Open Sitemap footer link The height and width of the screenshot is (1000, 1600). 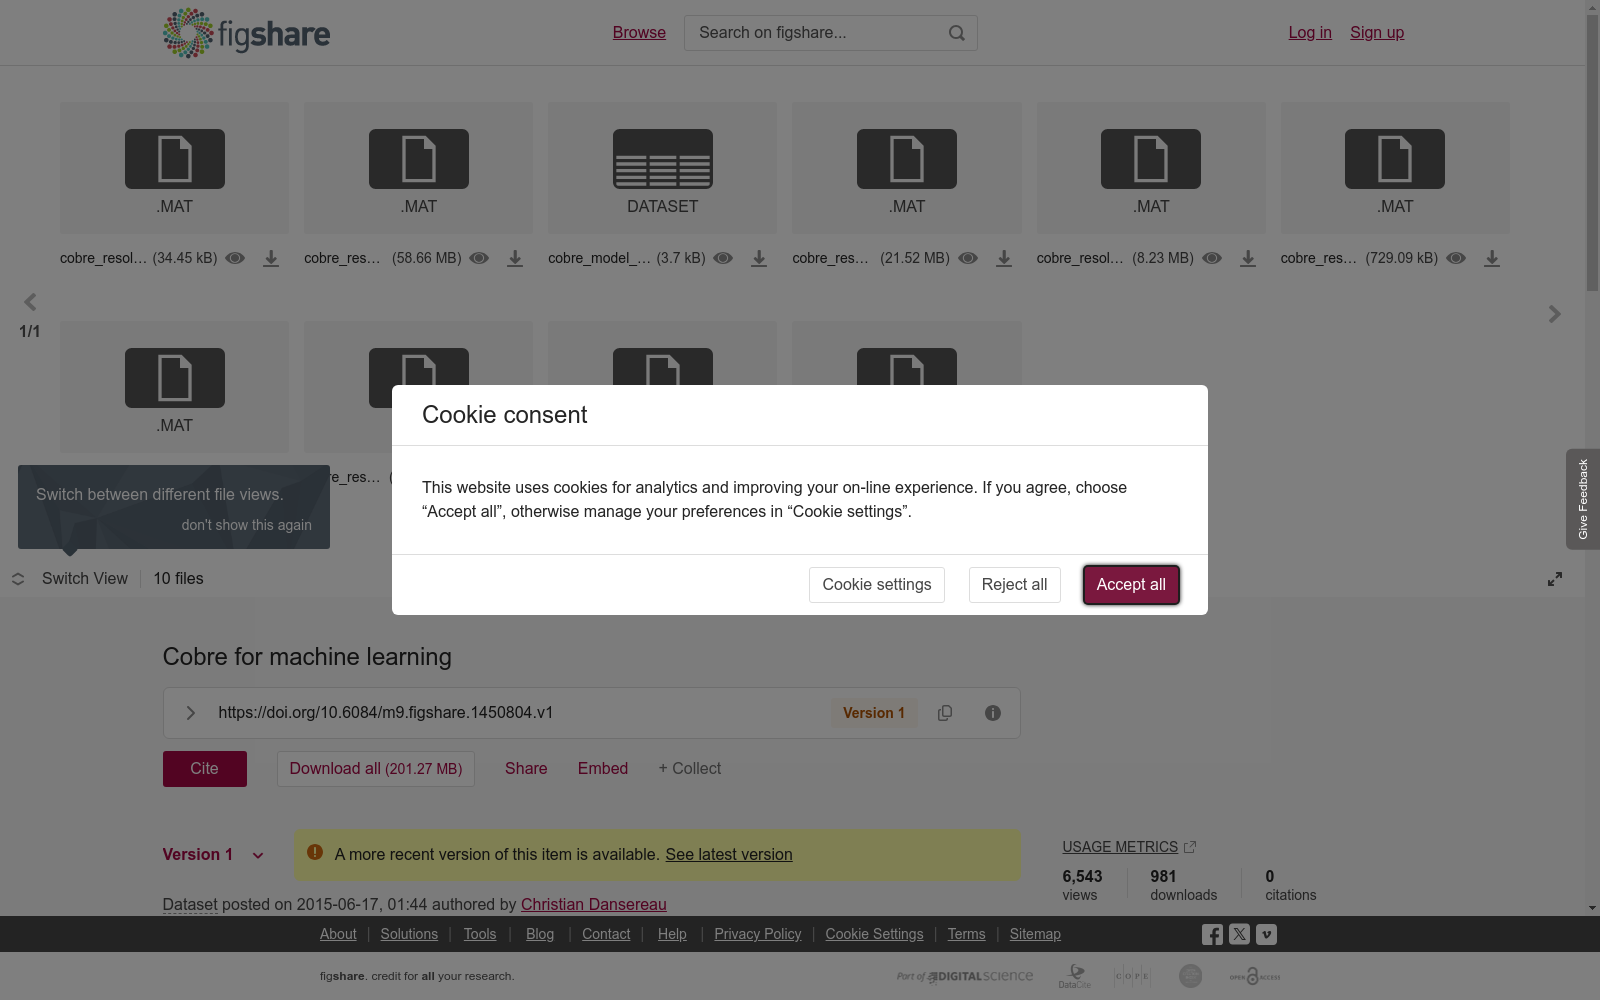1035,934
